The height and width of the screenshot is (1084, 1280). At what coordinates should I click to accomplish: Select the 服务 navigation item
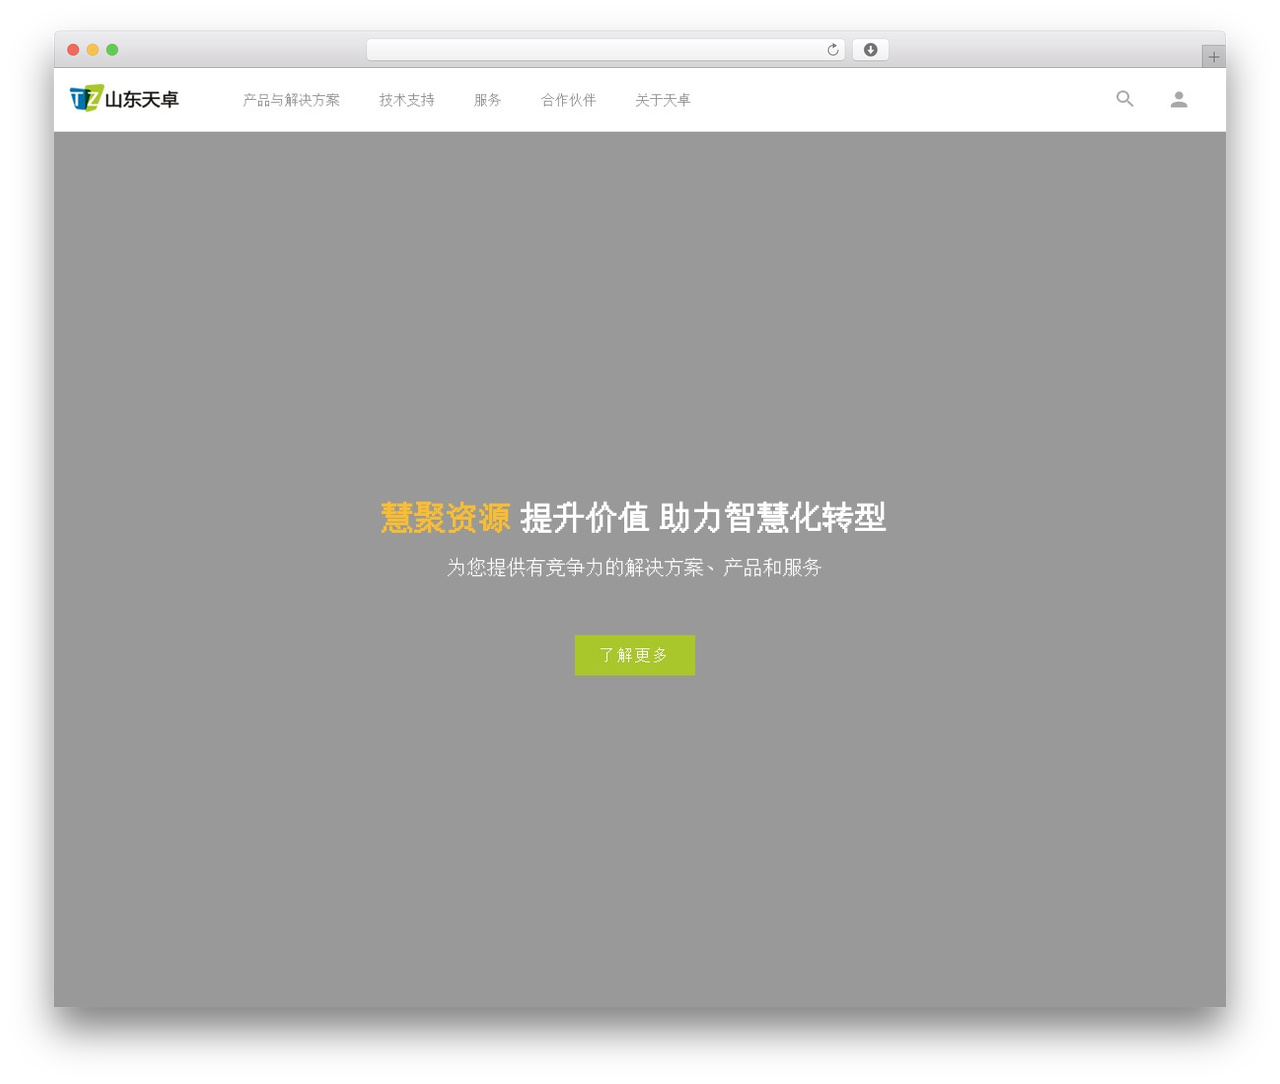(x=487, y=100)
